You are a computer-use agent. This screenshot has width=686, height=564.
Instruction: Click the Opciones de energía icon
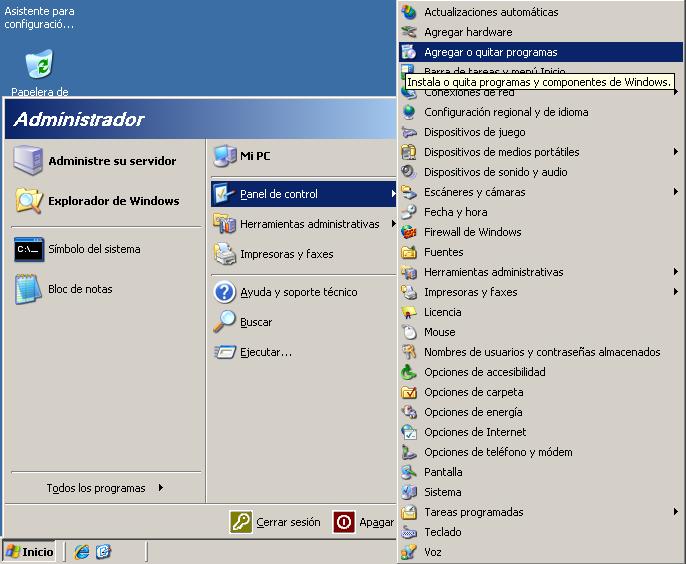tap(409, 412)
